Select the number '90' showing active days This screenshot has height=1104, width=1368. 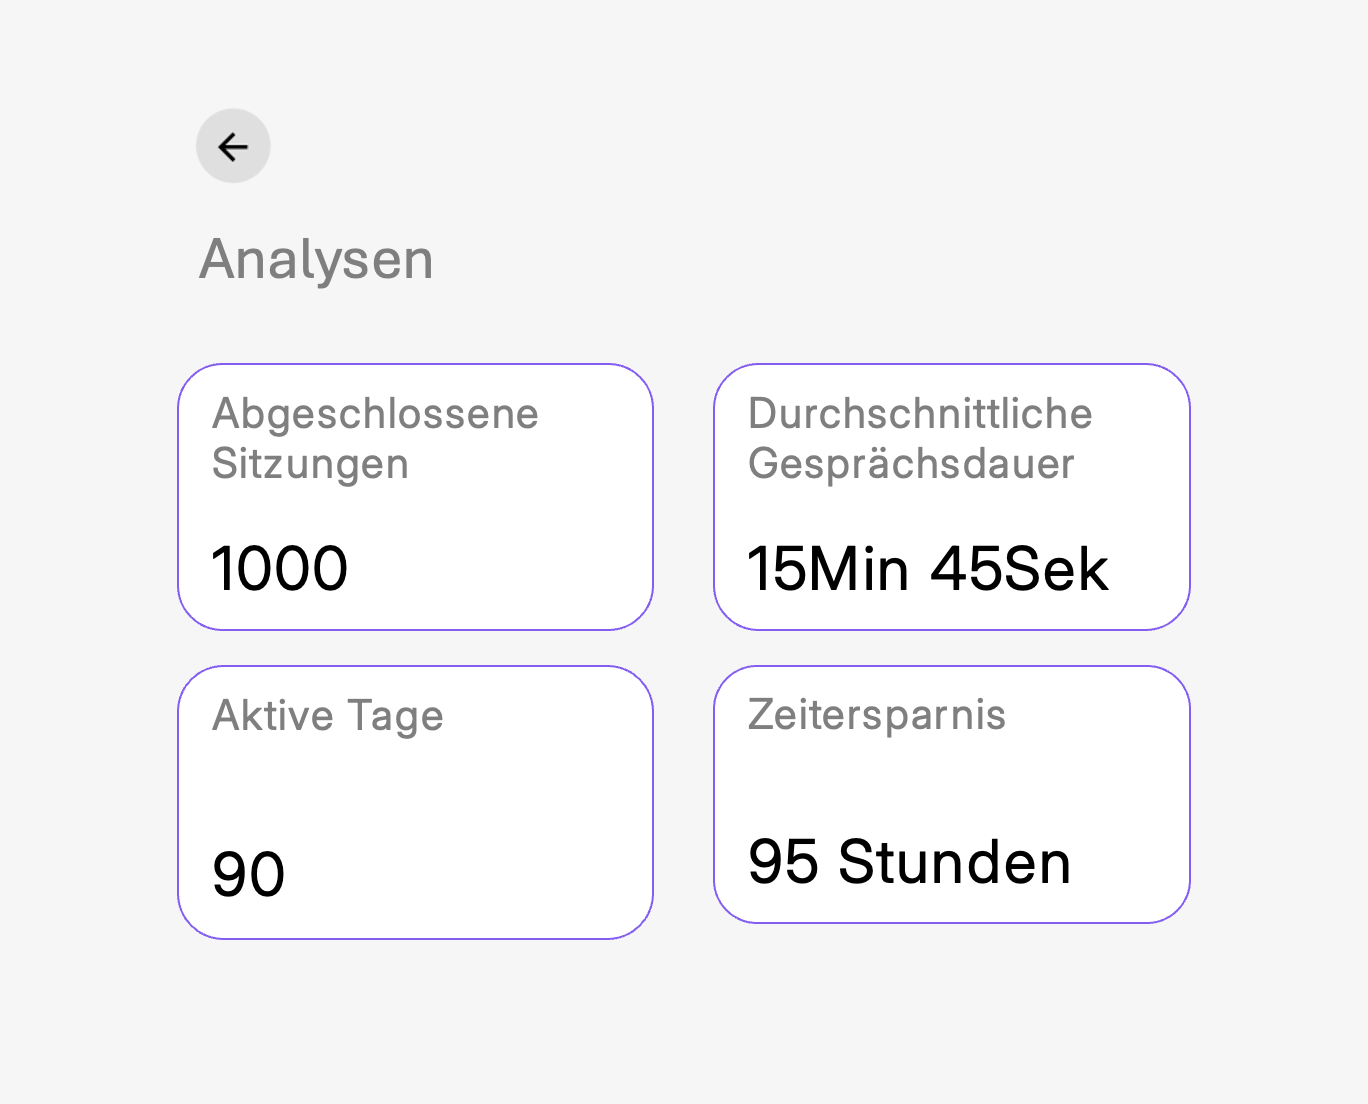coord(248,874)
